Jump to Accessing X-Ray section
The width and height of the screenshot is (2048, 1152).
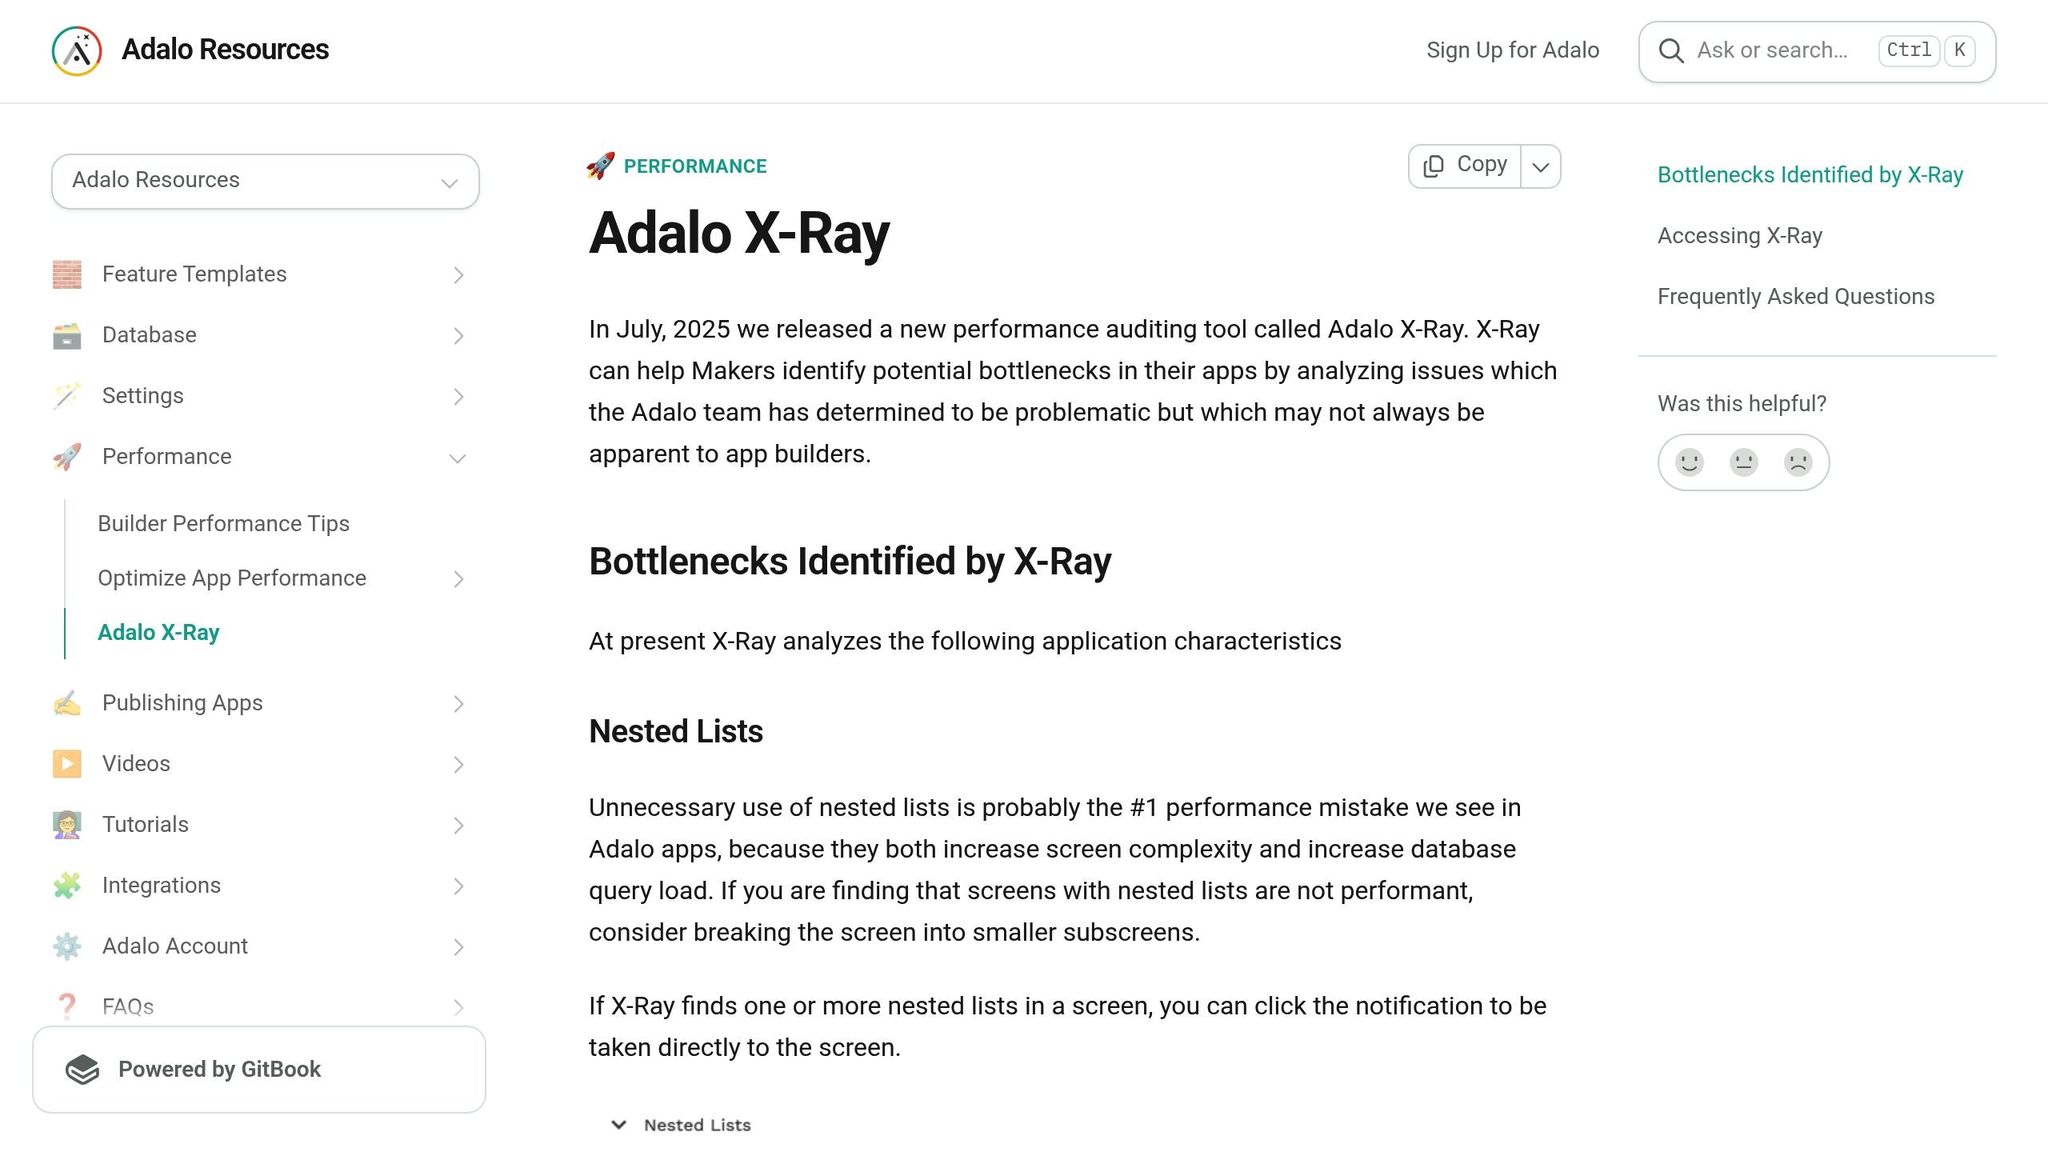tap(1739, 236)
